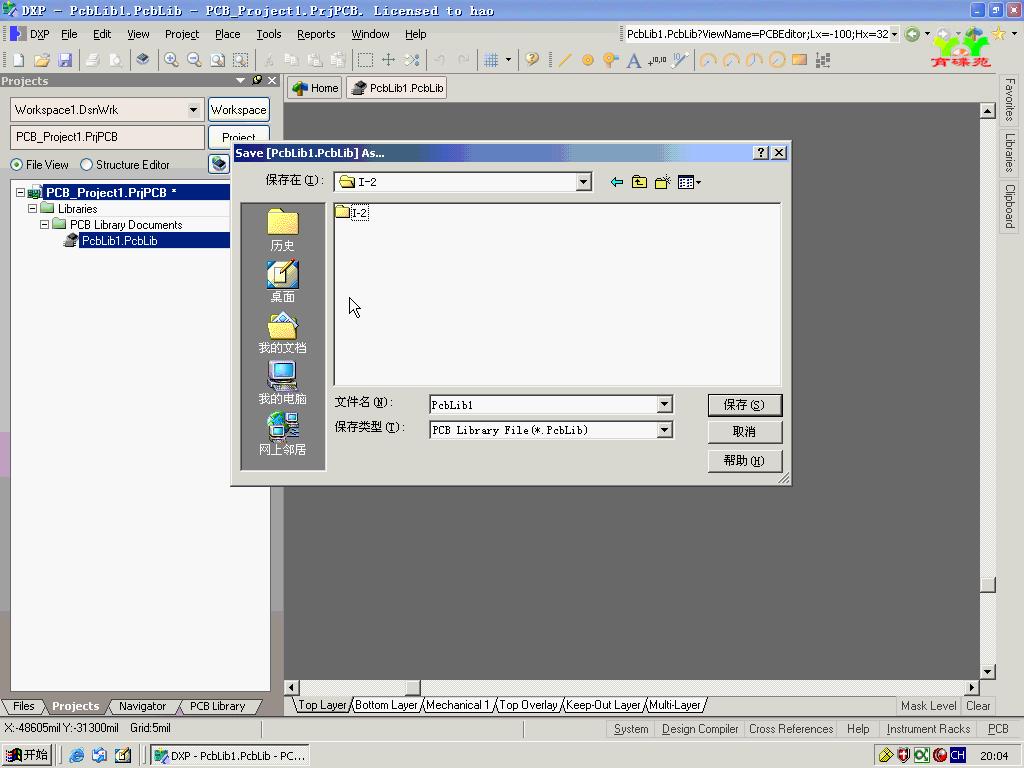
Task: Open the Edit menu
Action: click(102, 34)
